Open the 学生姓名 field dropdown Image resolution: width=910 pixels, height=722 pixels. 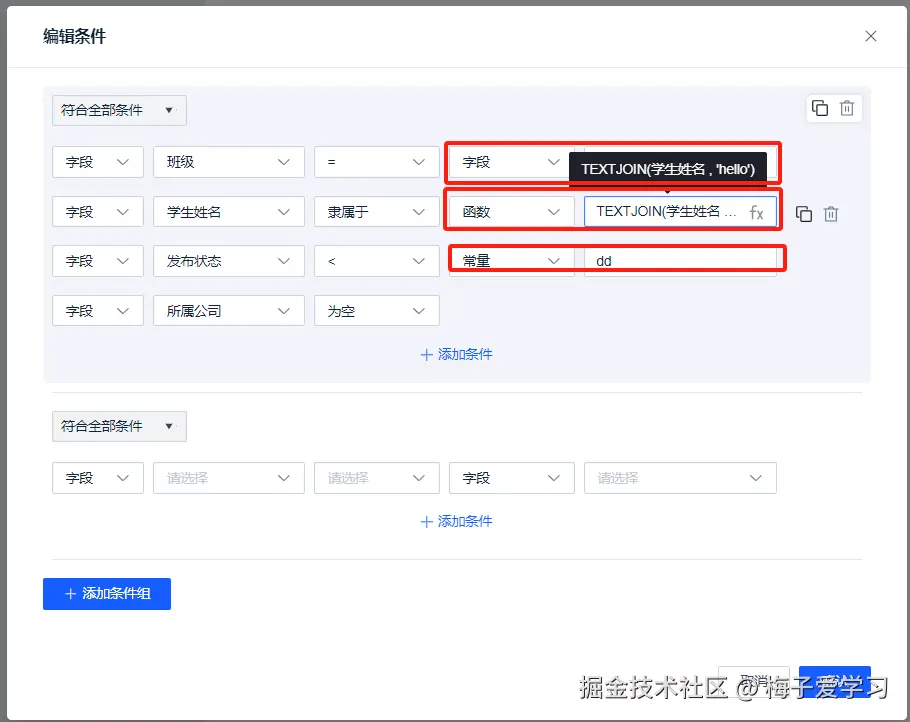click(229, 212)
